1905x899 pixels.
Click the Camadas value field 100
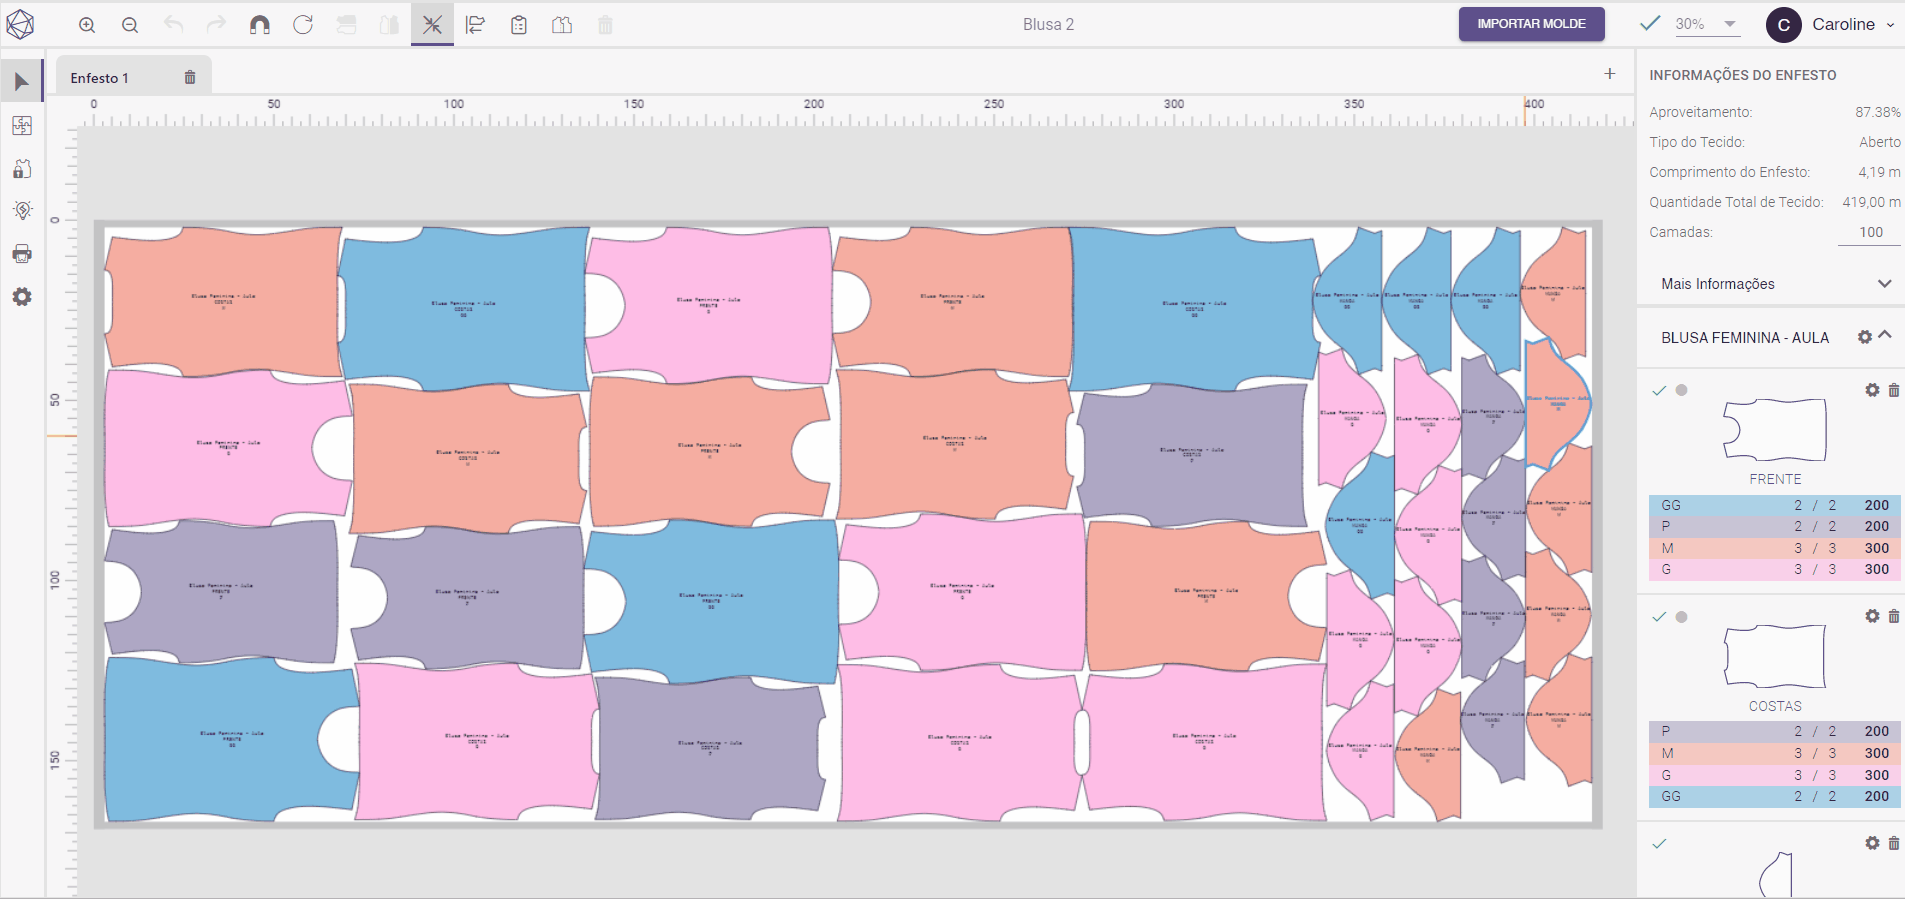point(1870,232)
